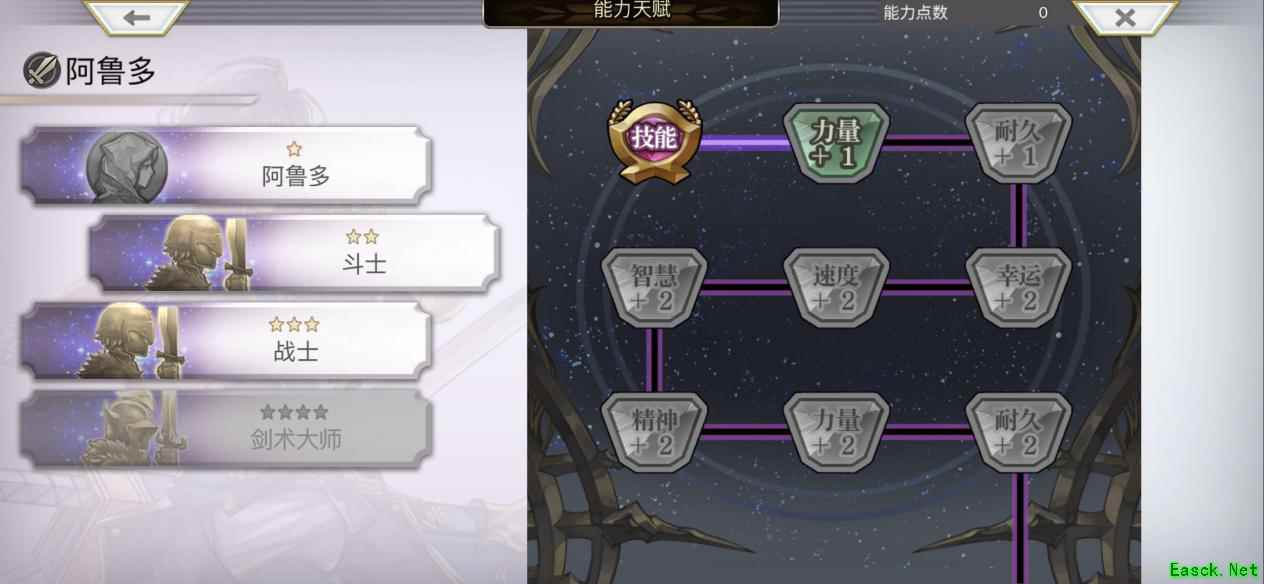
Task: Choose the 速度+2 talent node
Action: pos(836,287)
